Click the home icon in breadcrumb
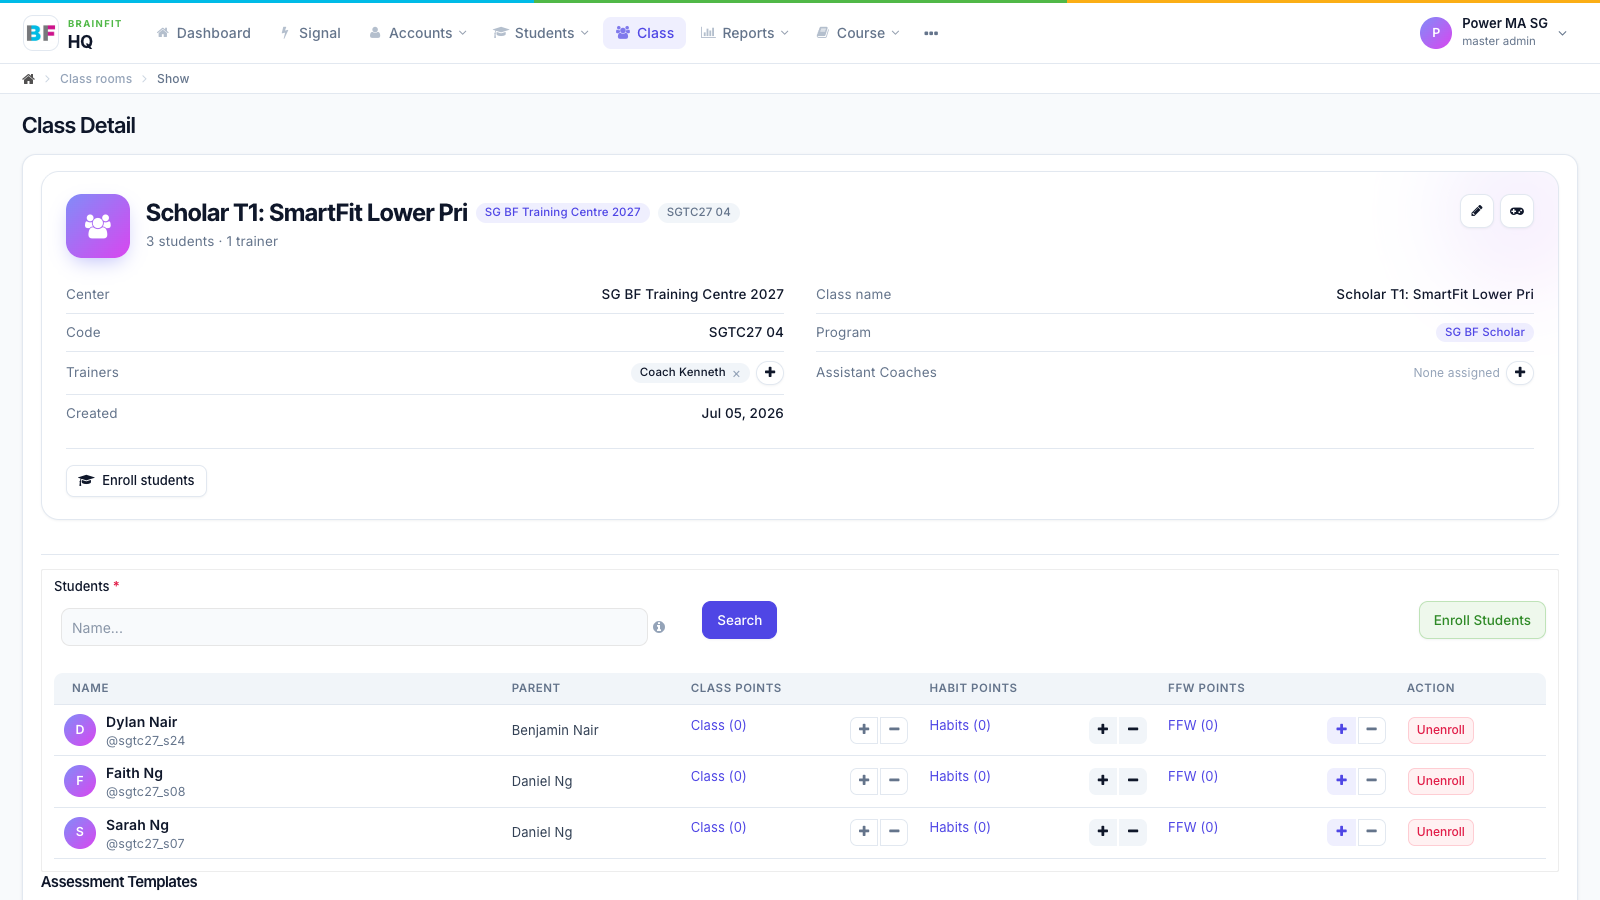 (x=28, y=79)
